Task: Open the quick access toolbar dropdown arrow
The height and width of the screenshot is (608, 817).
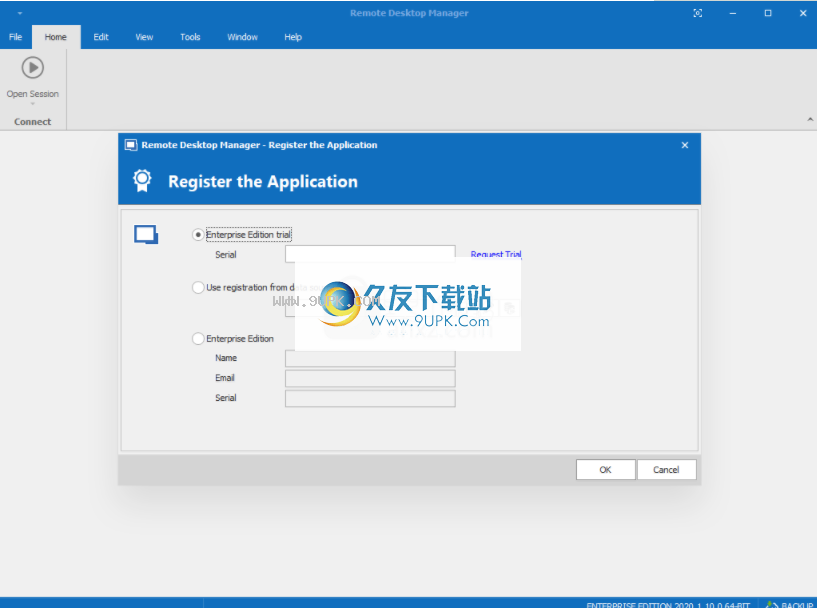Action: pyautogui.click(x=20, y=13)
